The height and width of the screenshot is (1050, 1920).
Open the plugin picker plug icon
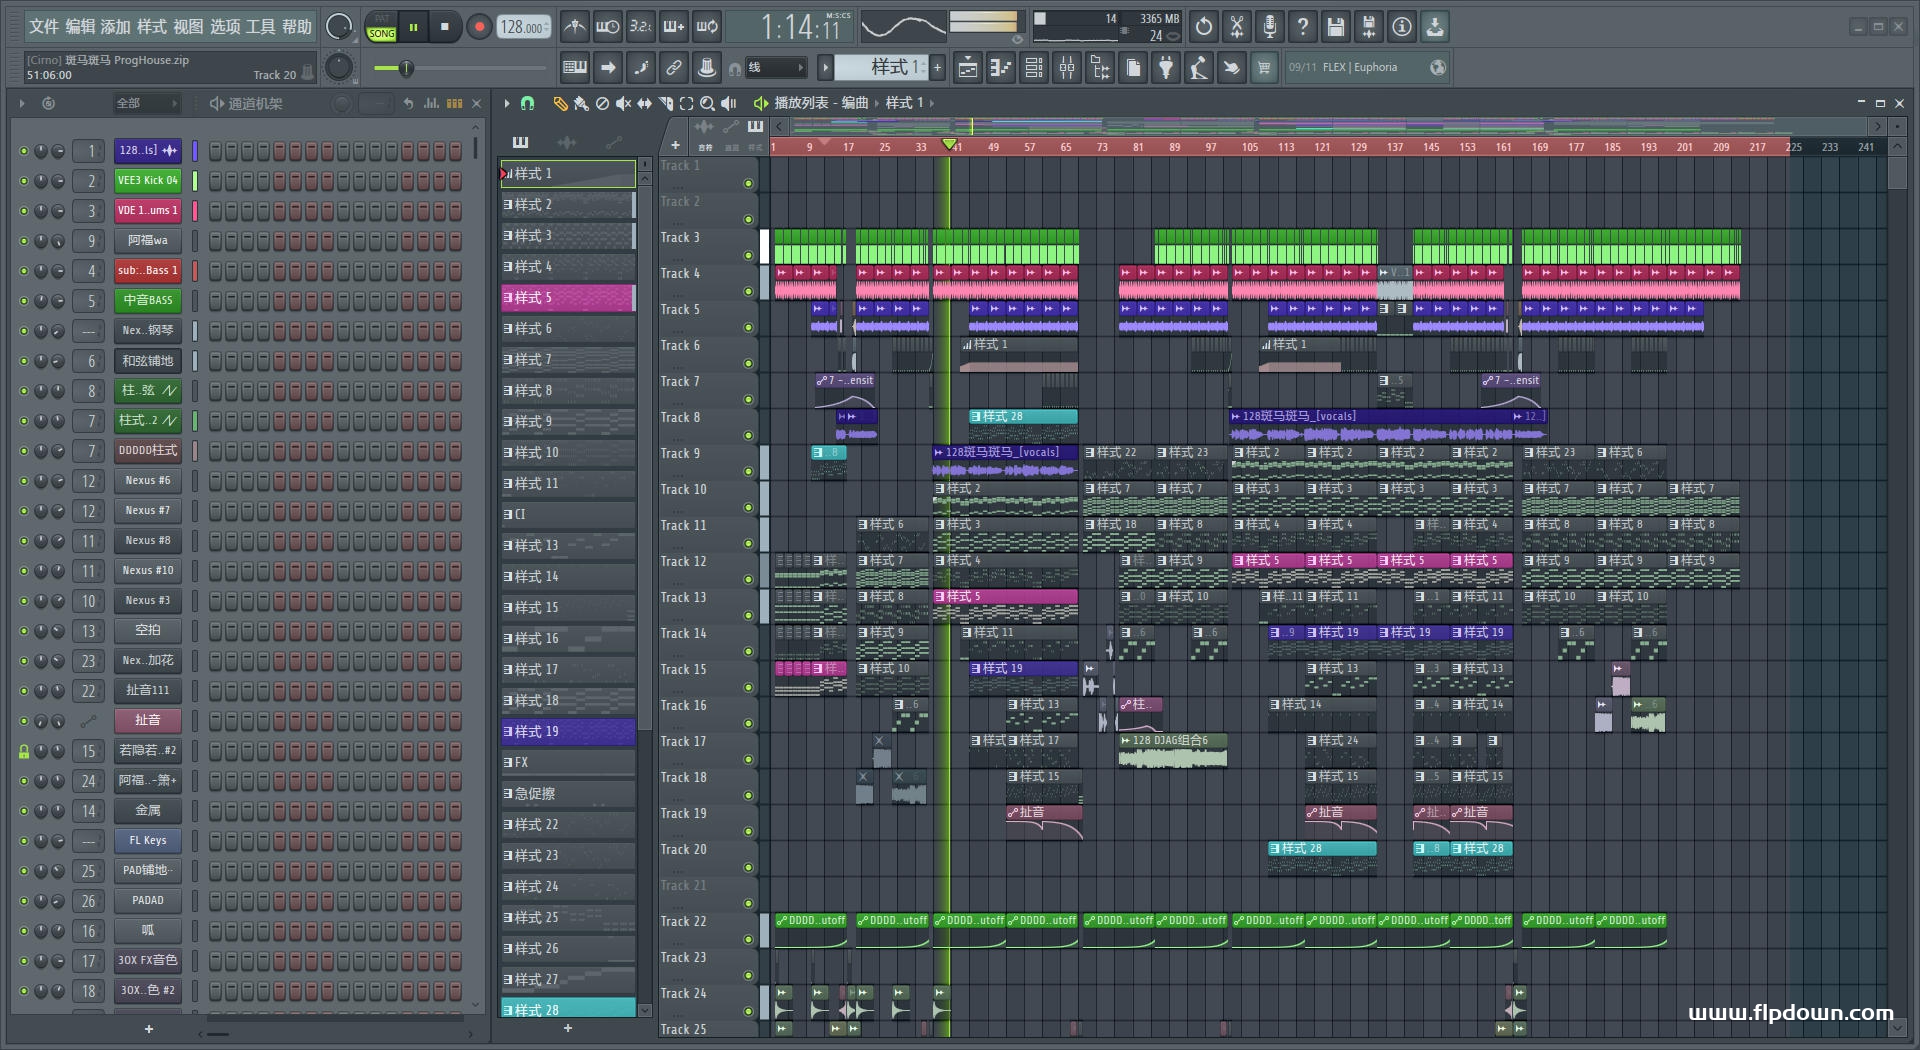coord(1166,68)
